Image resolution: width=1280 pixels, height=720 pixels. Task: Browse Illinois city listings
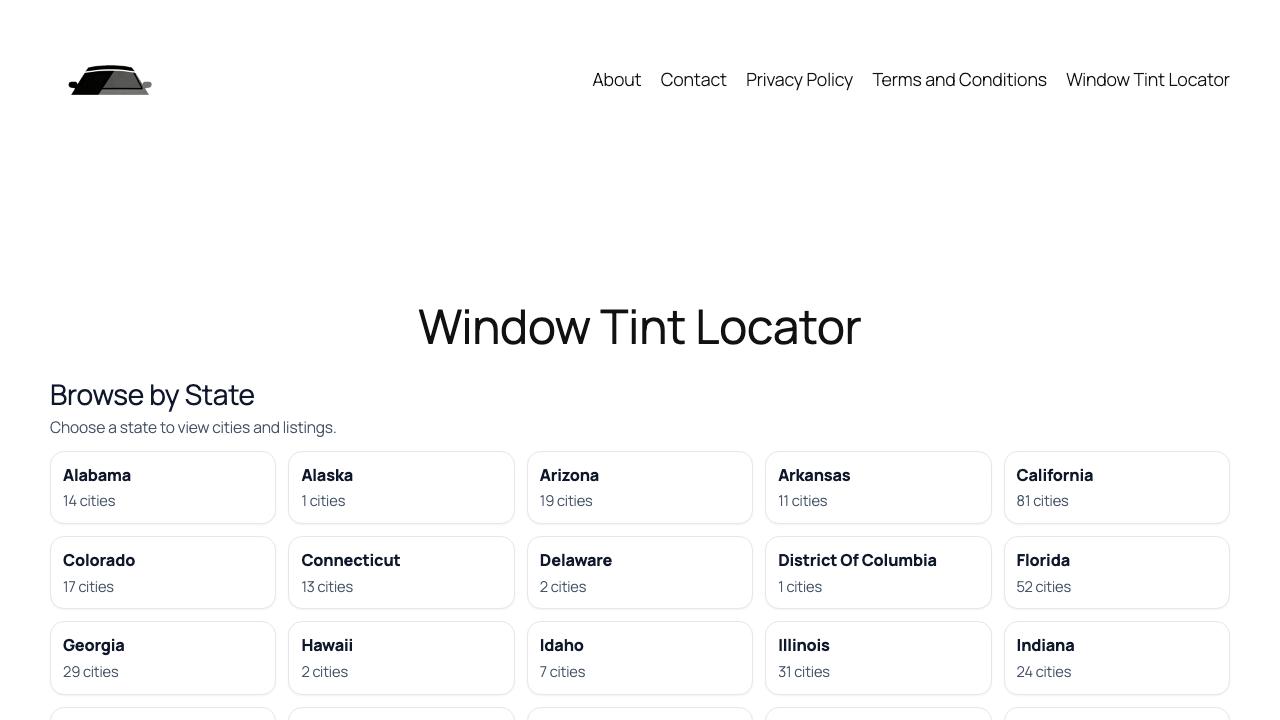(878, 657)
